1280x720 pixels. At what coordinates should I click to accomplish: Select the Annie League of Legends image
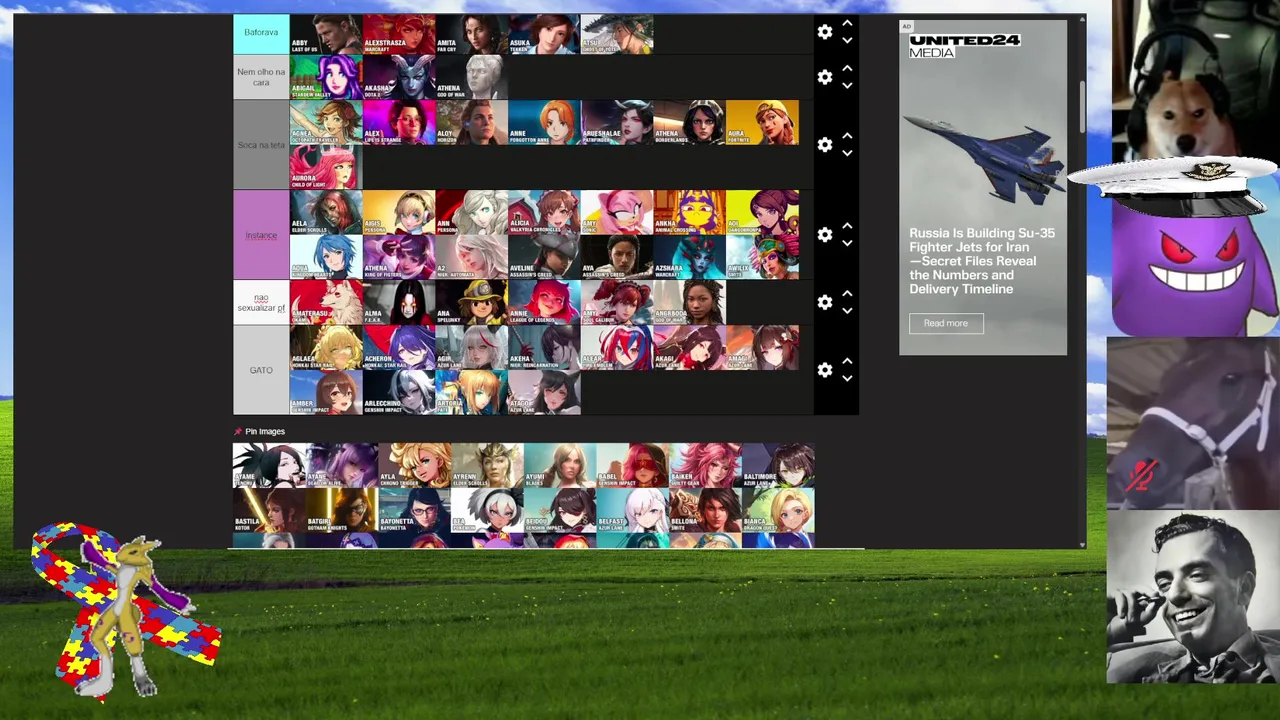tap(544, 302)
